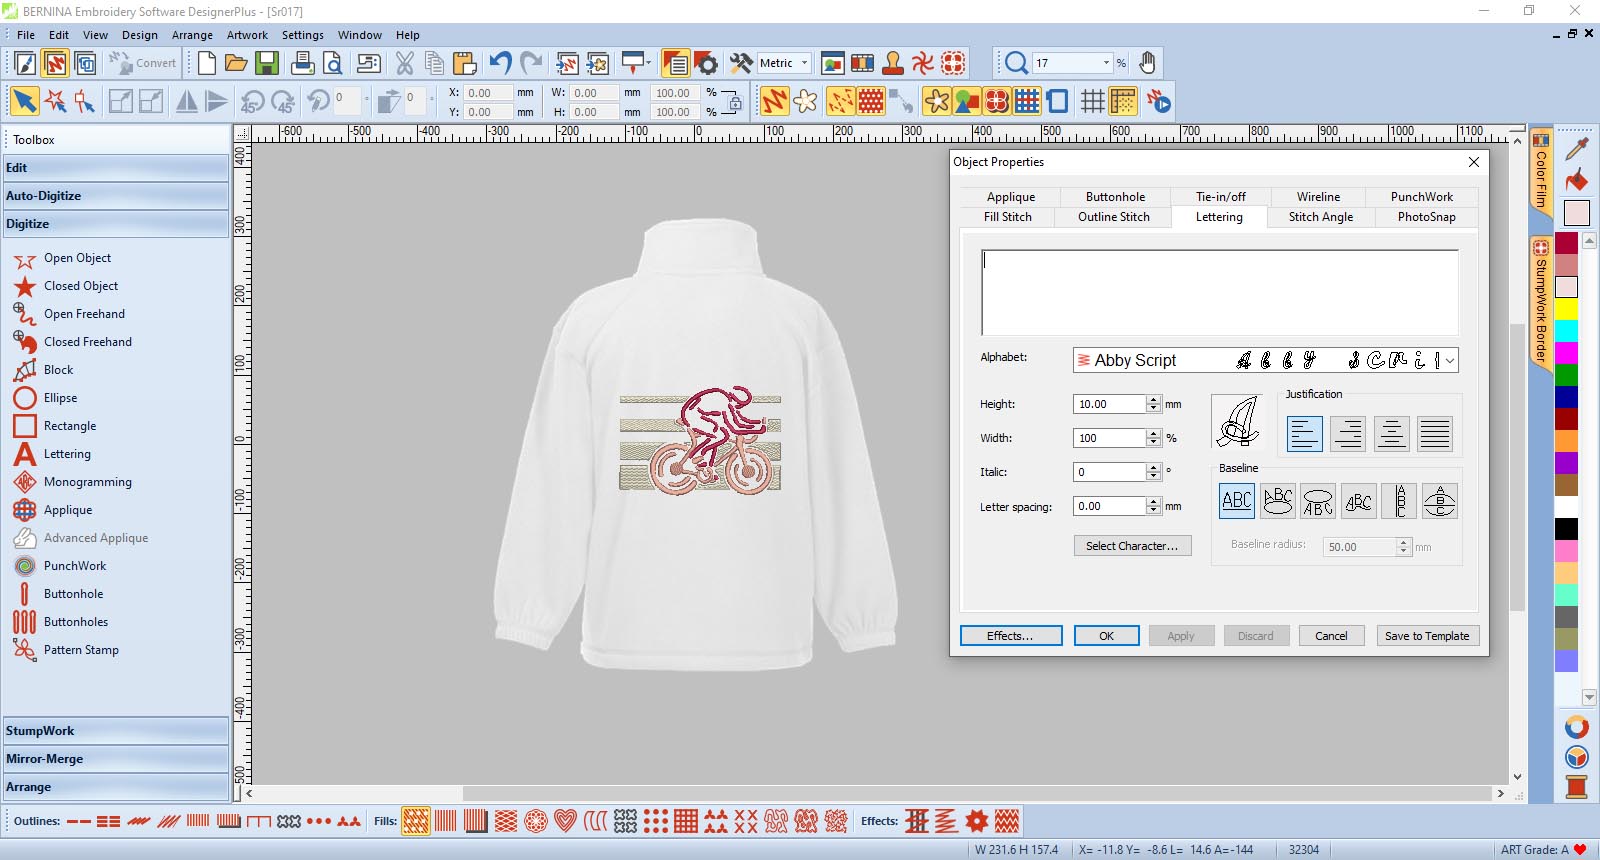Screen dimensions: 1600x860
Task: Open the Monogramming tool
Action: [72, 482]
